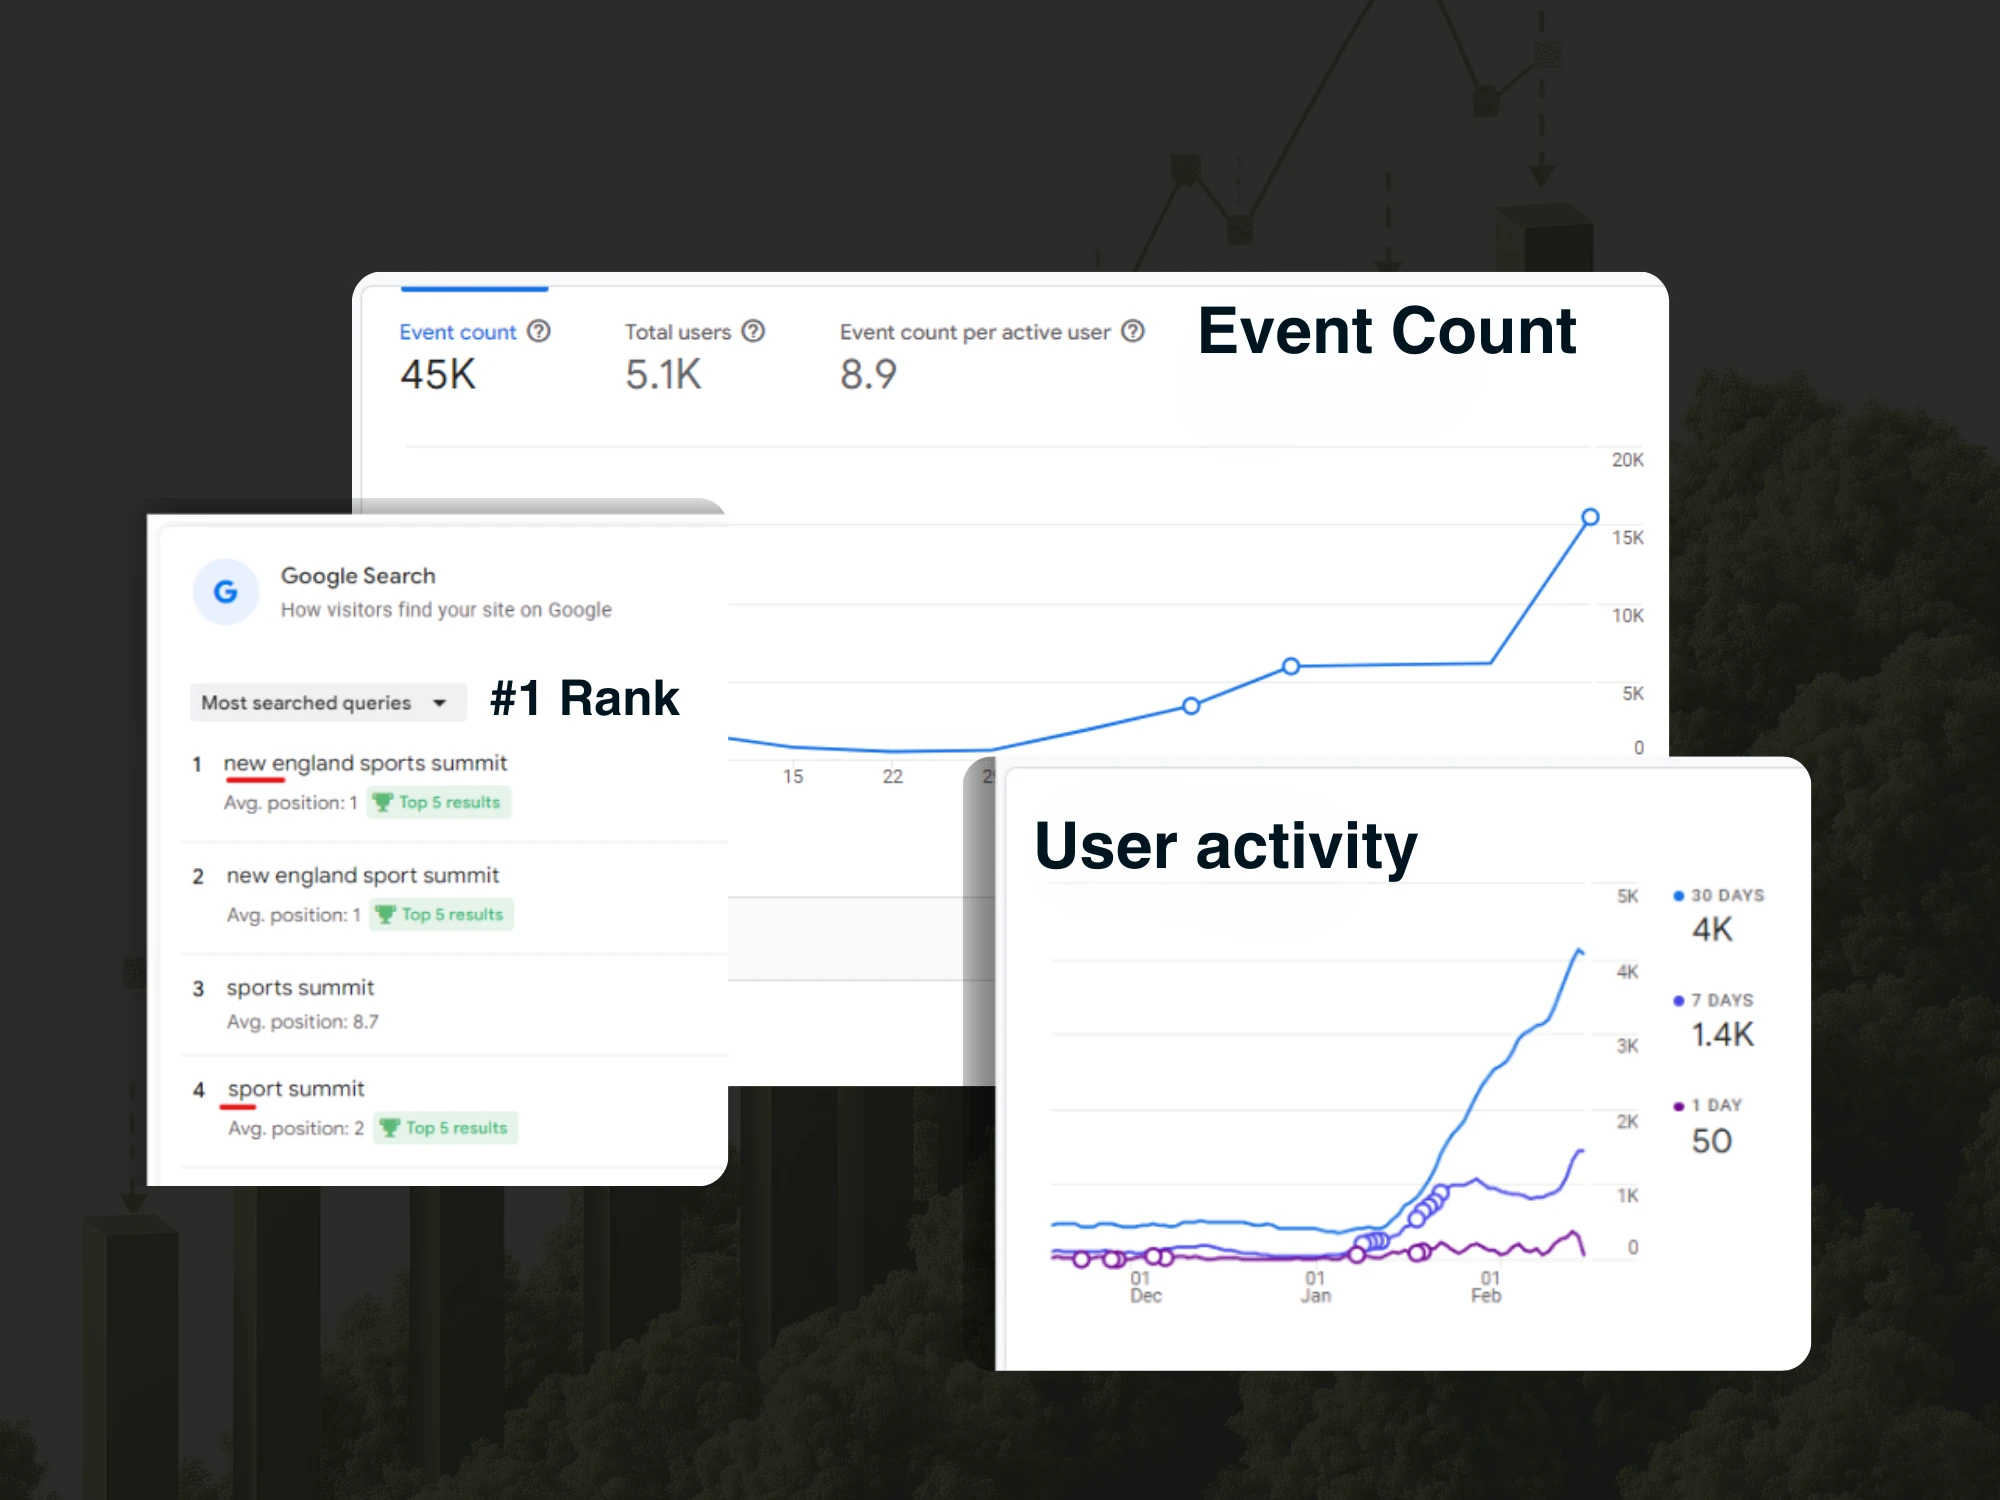Select the Event count metric tab
The width and height of the screenshot is (2000, 1500).
tap(457, 332)
